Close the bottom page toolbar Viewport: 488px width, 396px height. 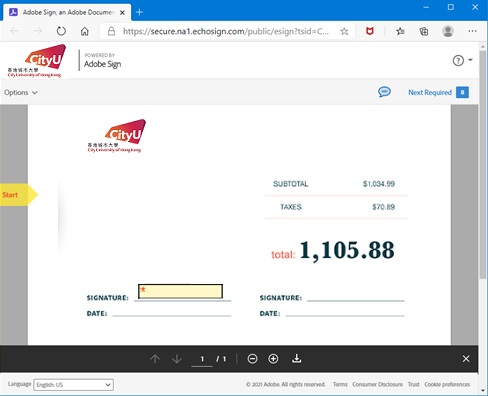coord(466,359)
